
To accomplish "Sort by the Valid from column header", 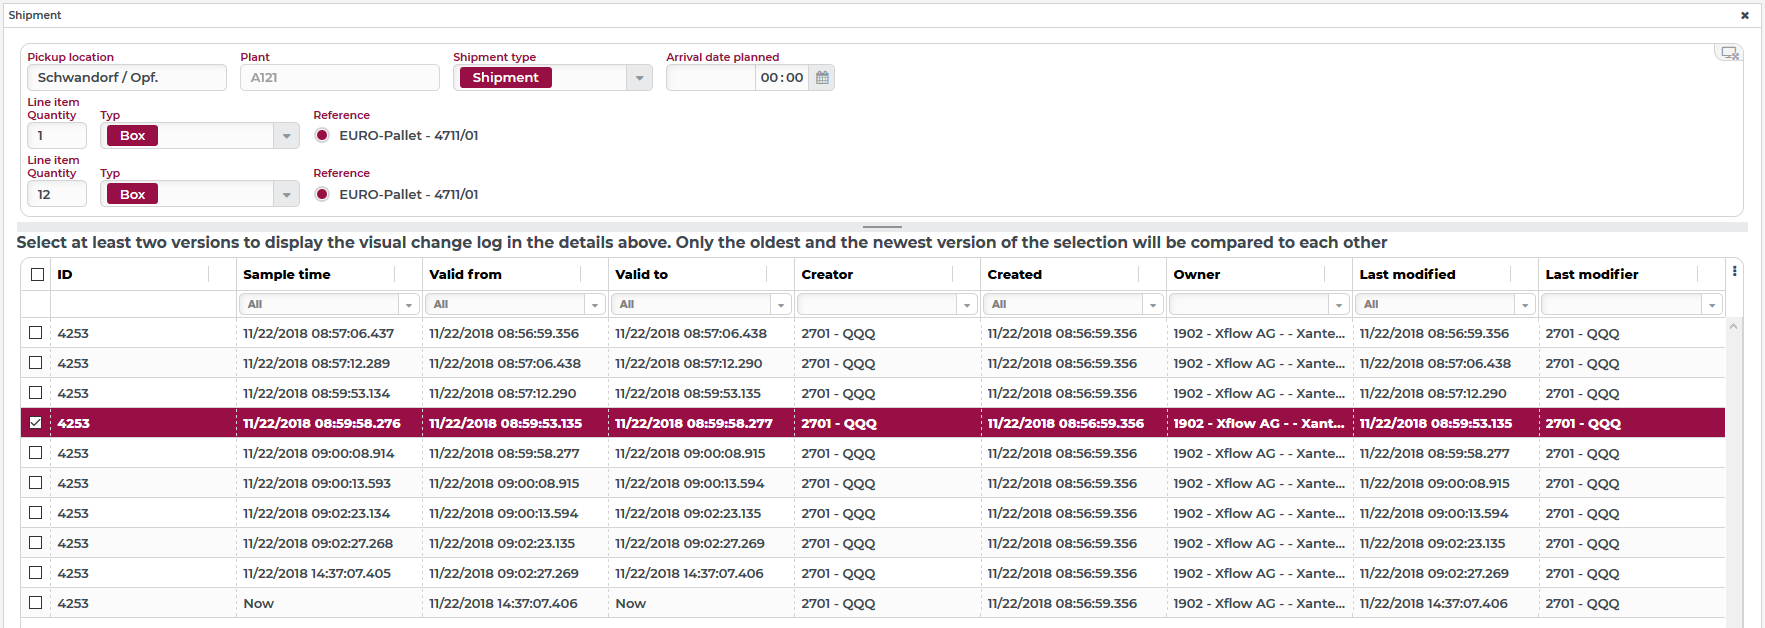I will point(465,274).
